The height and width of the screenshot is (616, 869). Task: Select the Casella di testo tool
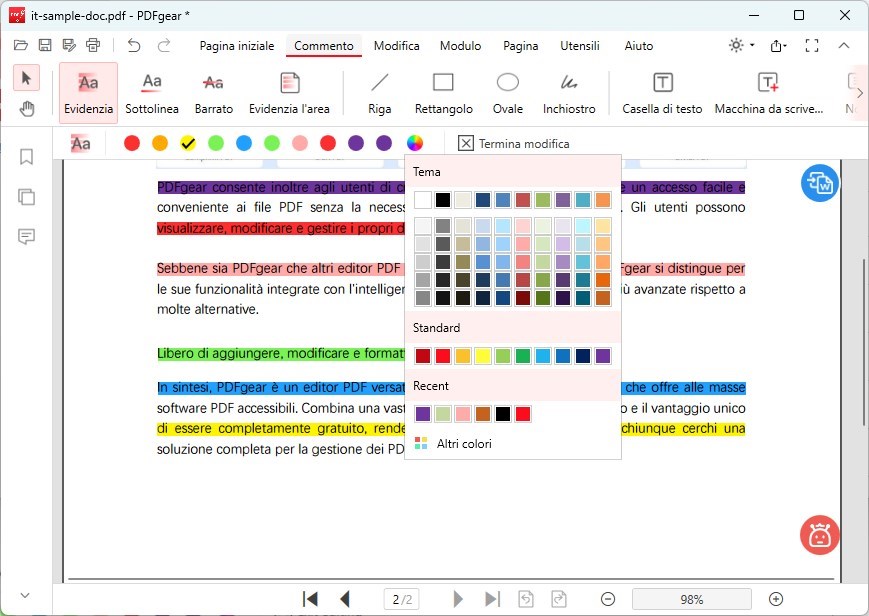pos(661,92)
